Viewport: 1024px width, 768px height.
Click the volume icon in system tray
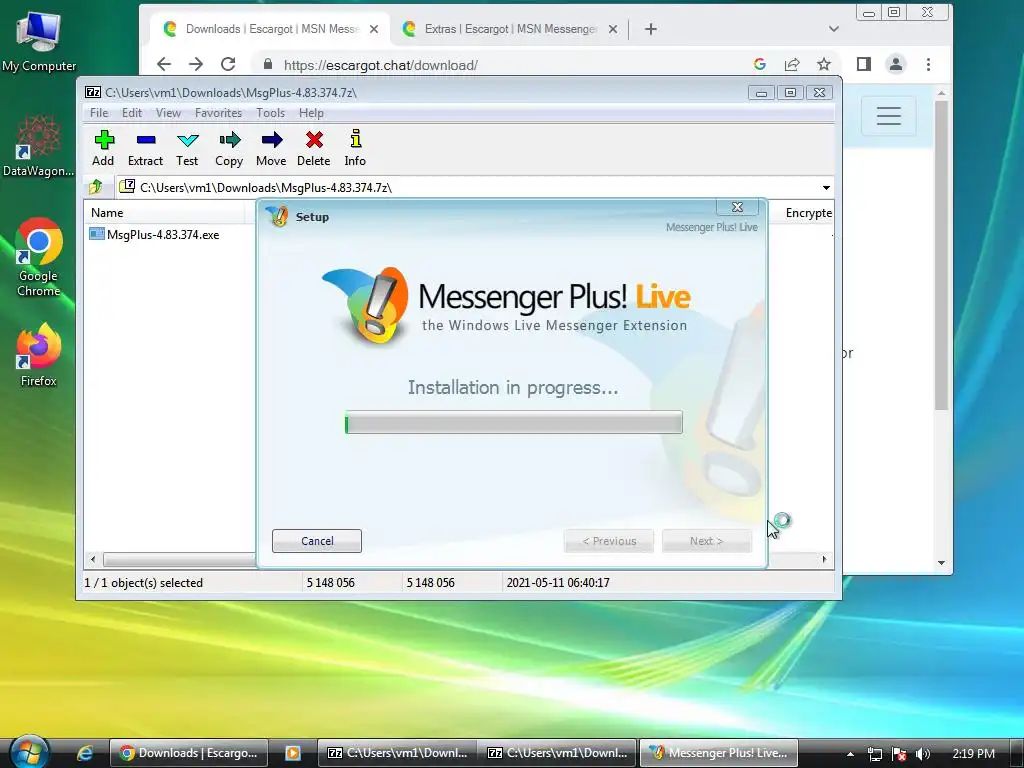tap(923, 754)
